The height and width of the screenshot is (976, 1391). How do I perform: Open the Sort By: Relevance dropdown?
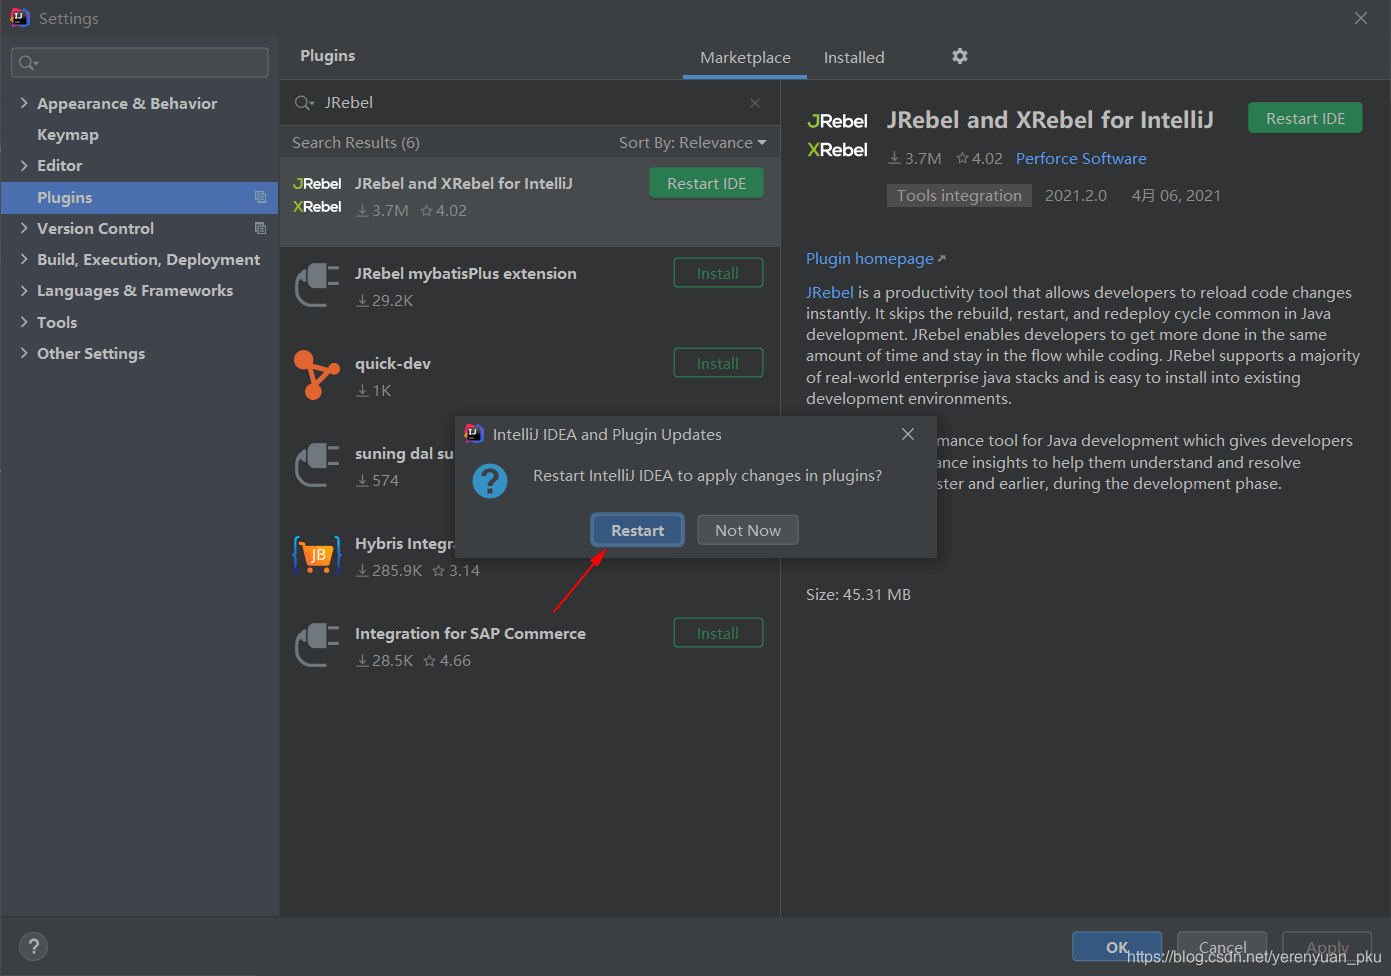692,142
